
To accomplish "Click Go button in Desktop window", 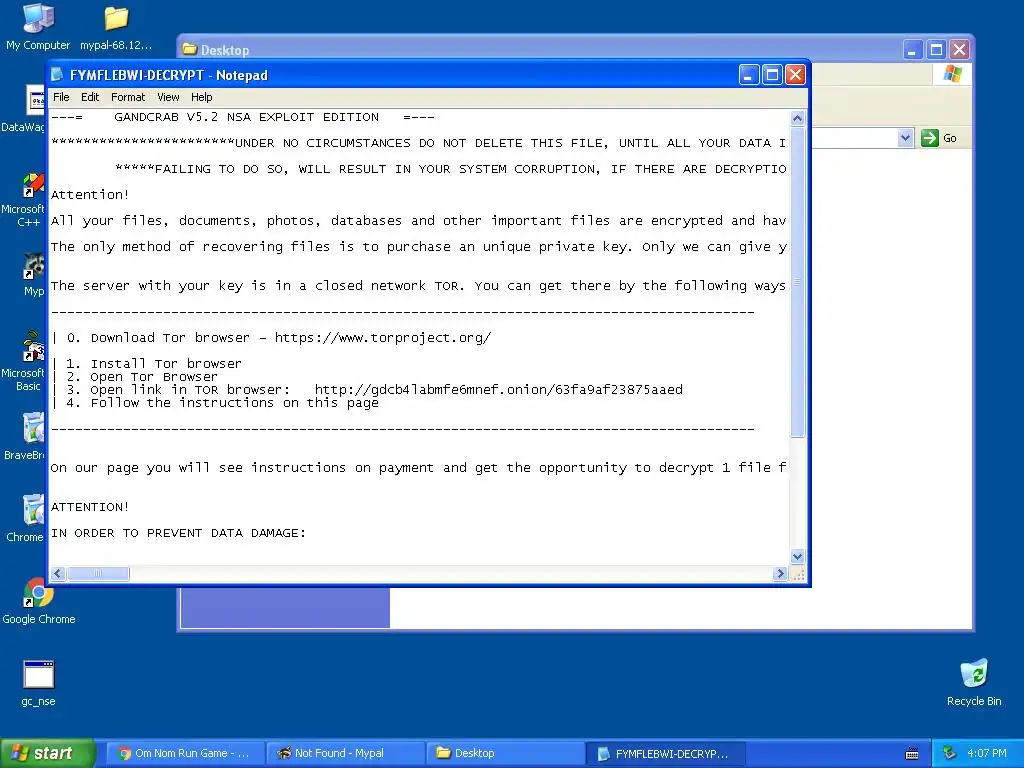I will coord(939,138).
